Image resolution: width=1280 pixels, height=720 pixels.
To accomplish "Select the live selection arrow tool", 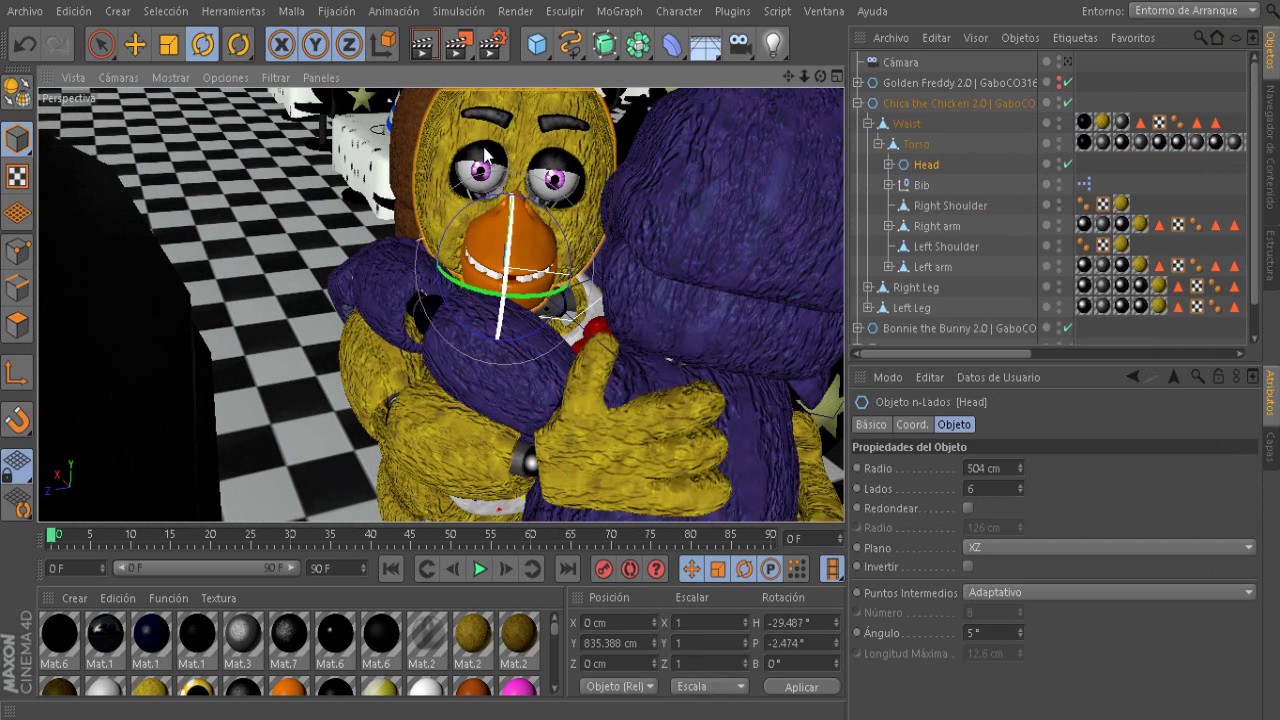I will tap(100, 44).
